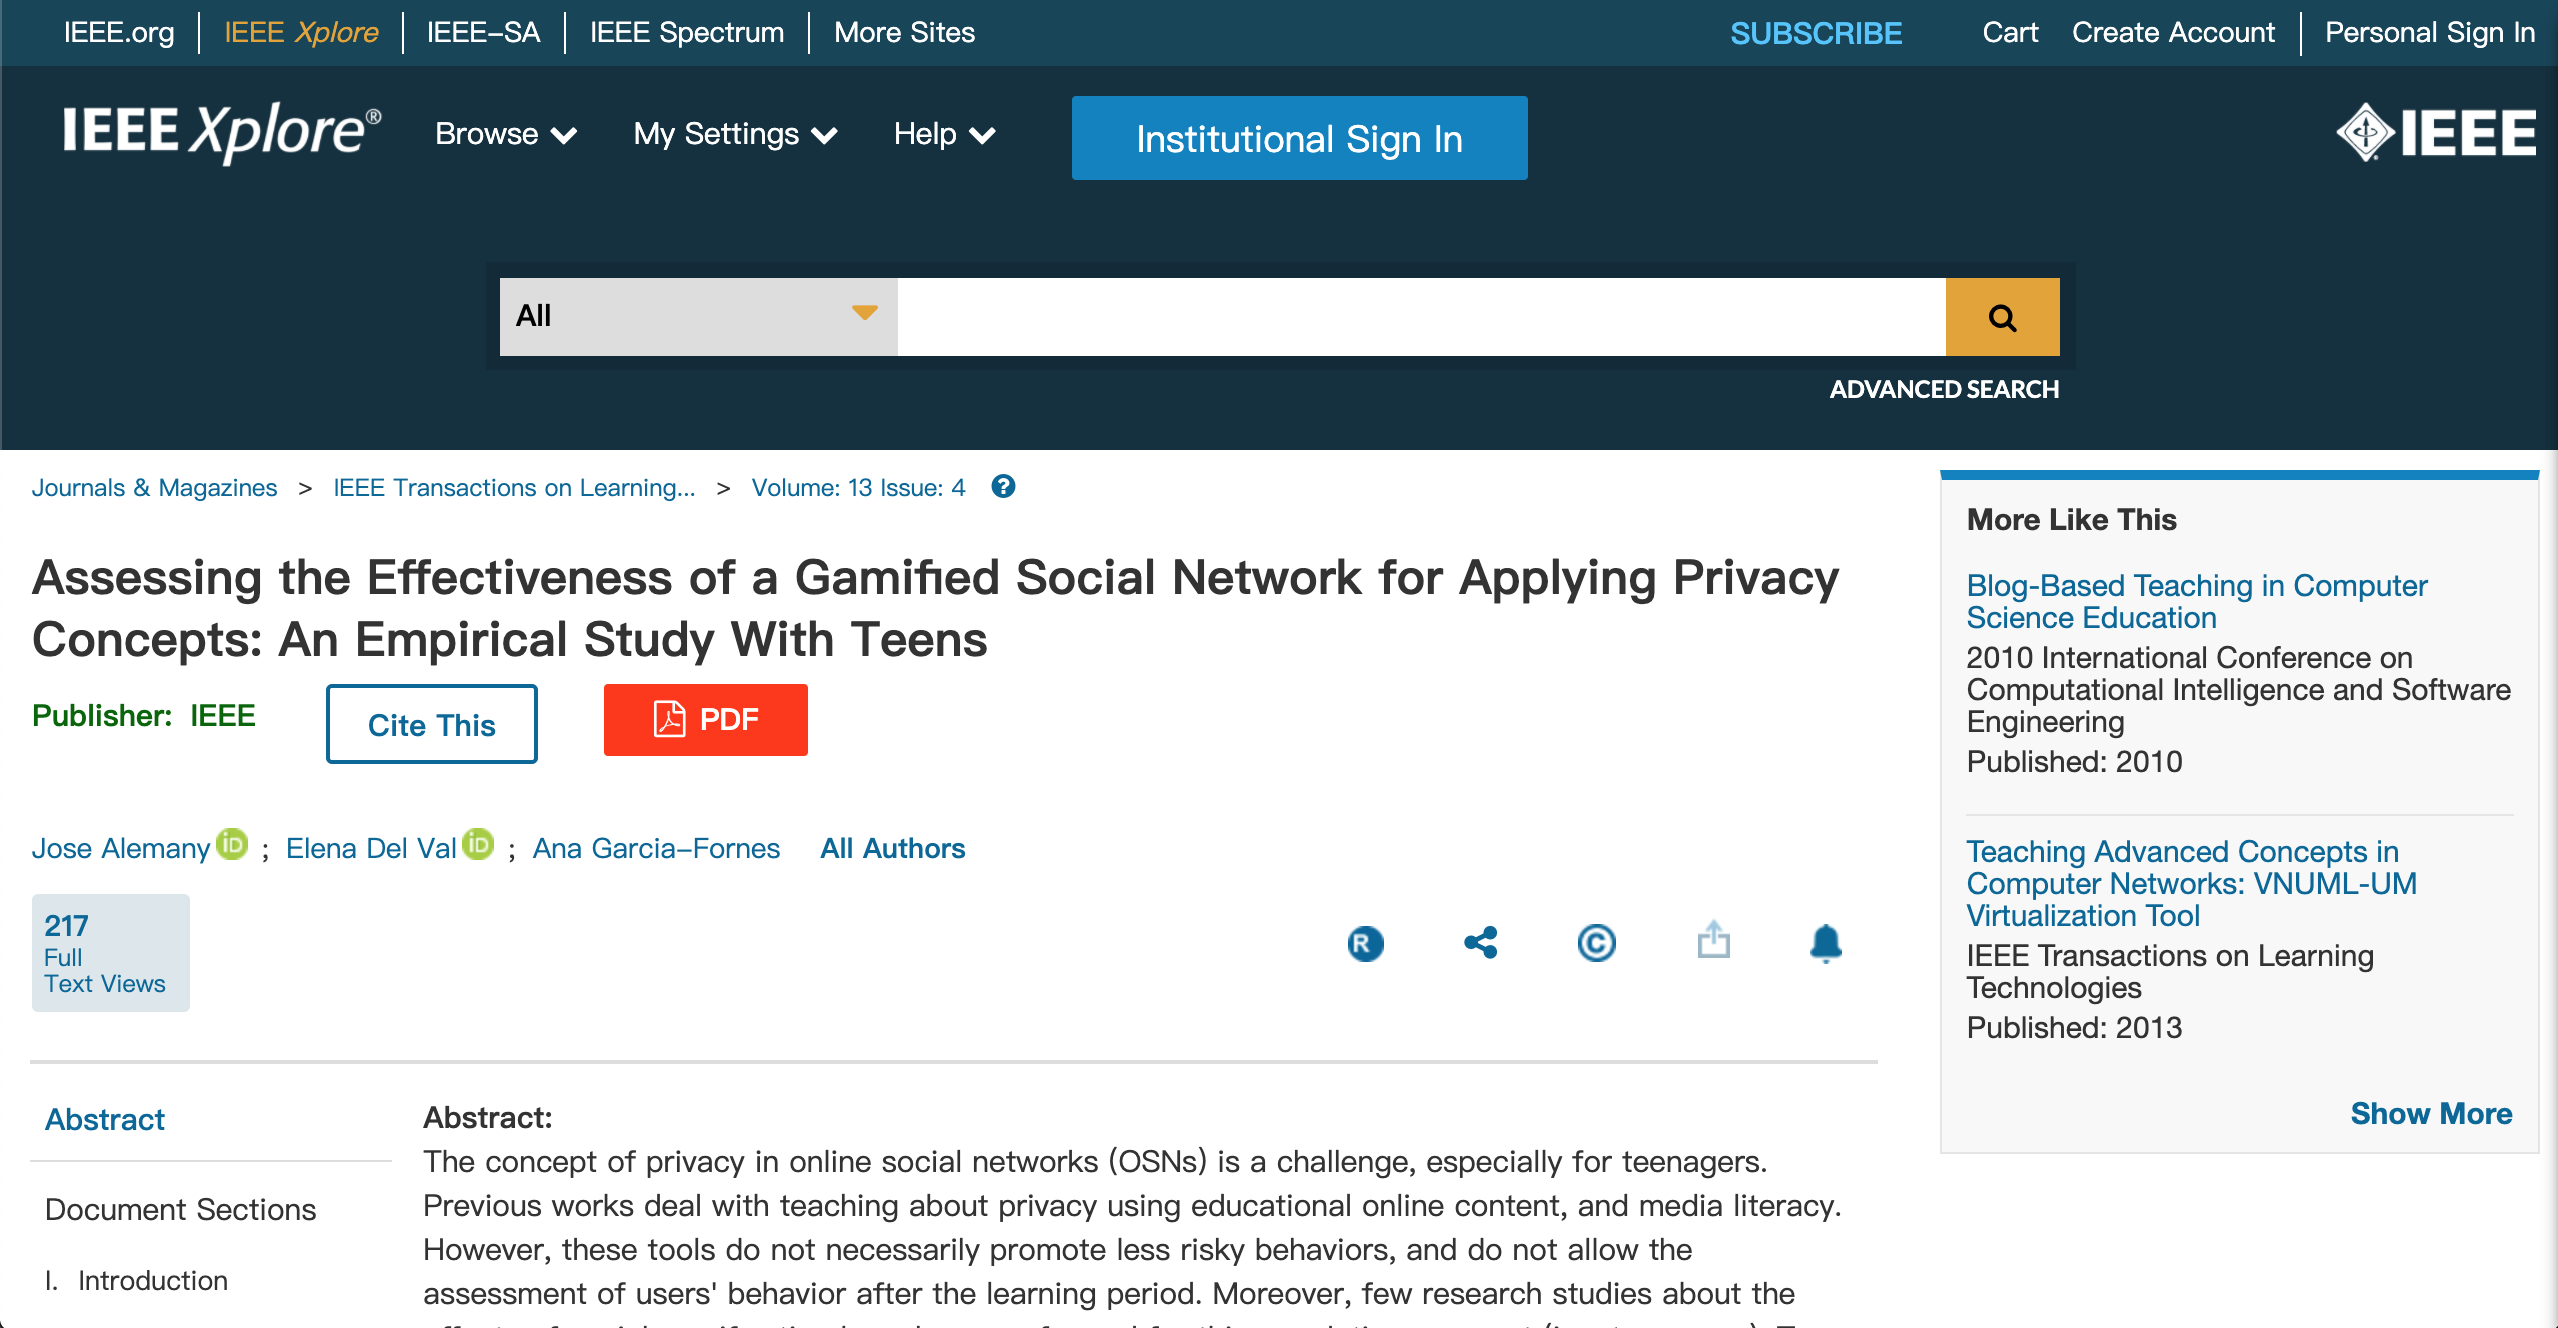Image resolution: width=2558 pixels, height=1328 pixels.
Task: Click the Document Sections heading
Action: point(181,1209)
